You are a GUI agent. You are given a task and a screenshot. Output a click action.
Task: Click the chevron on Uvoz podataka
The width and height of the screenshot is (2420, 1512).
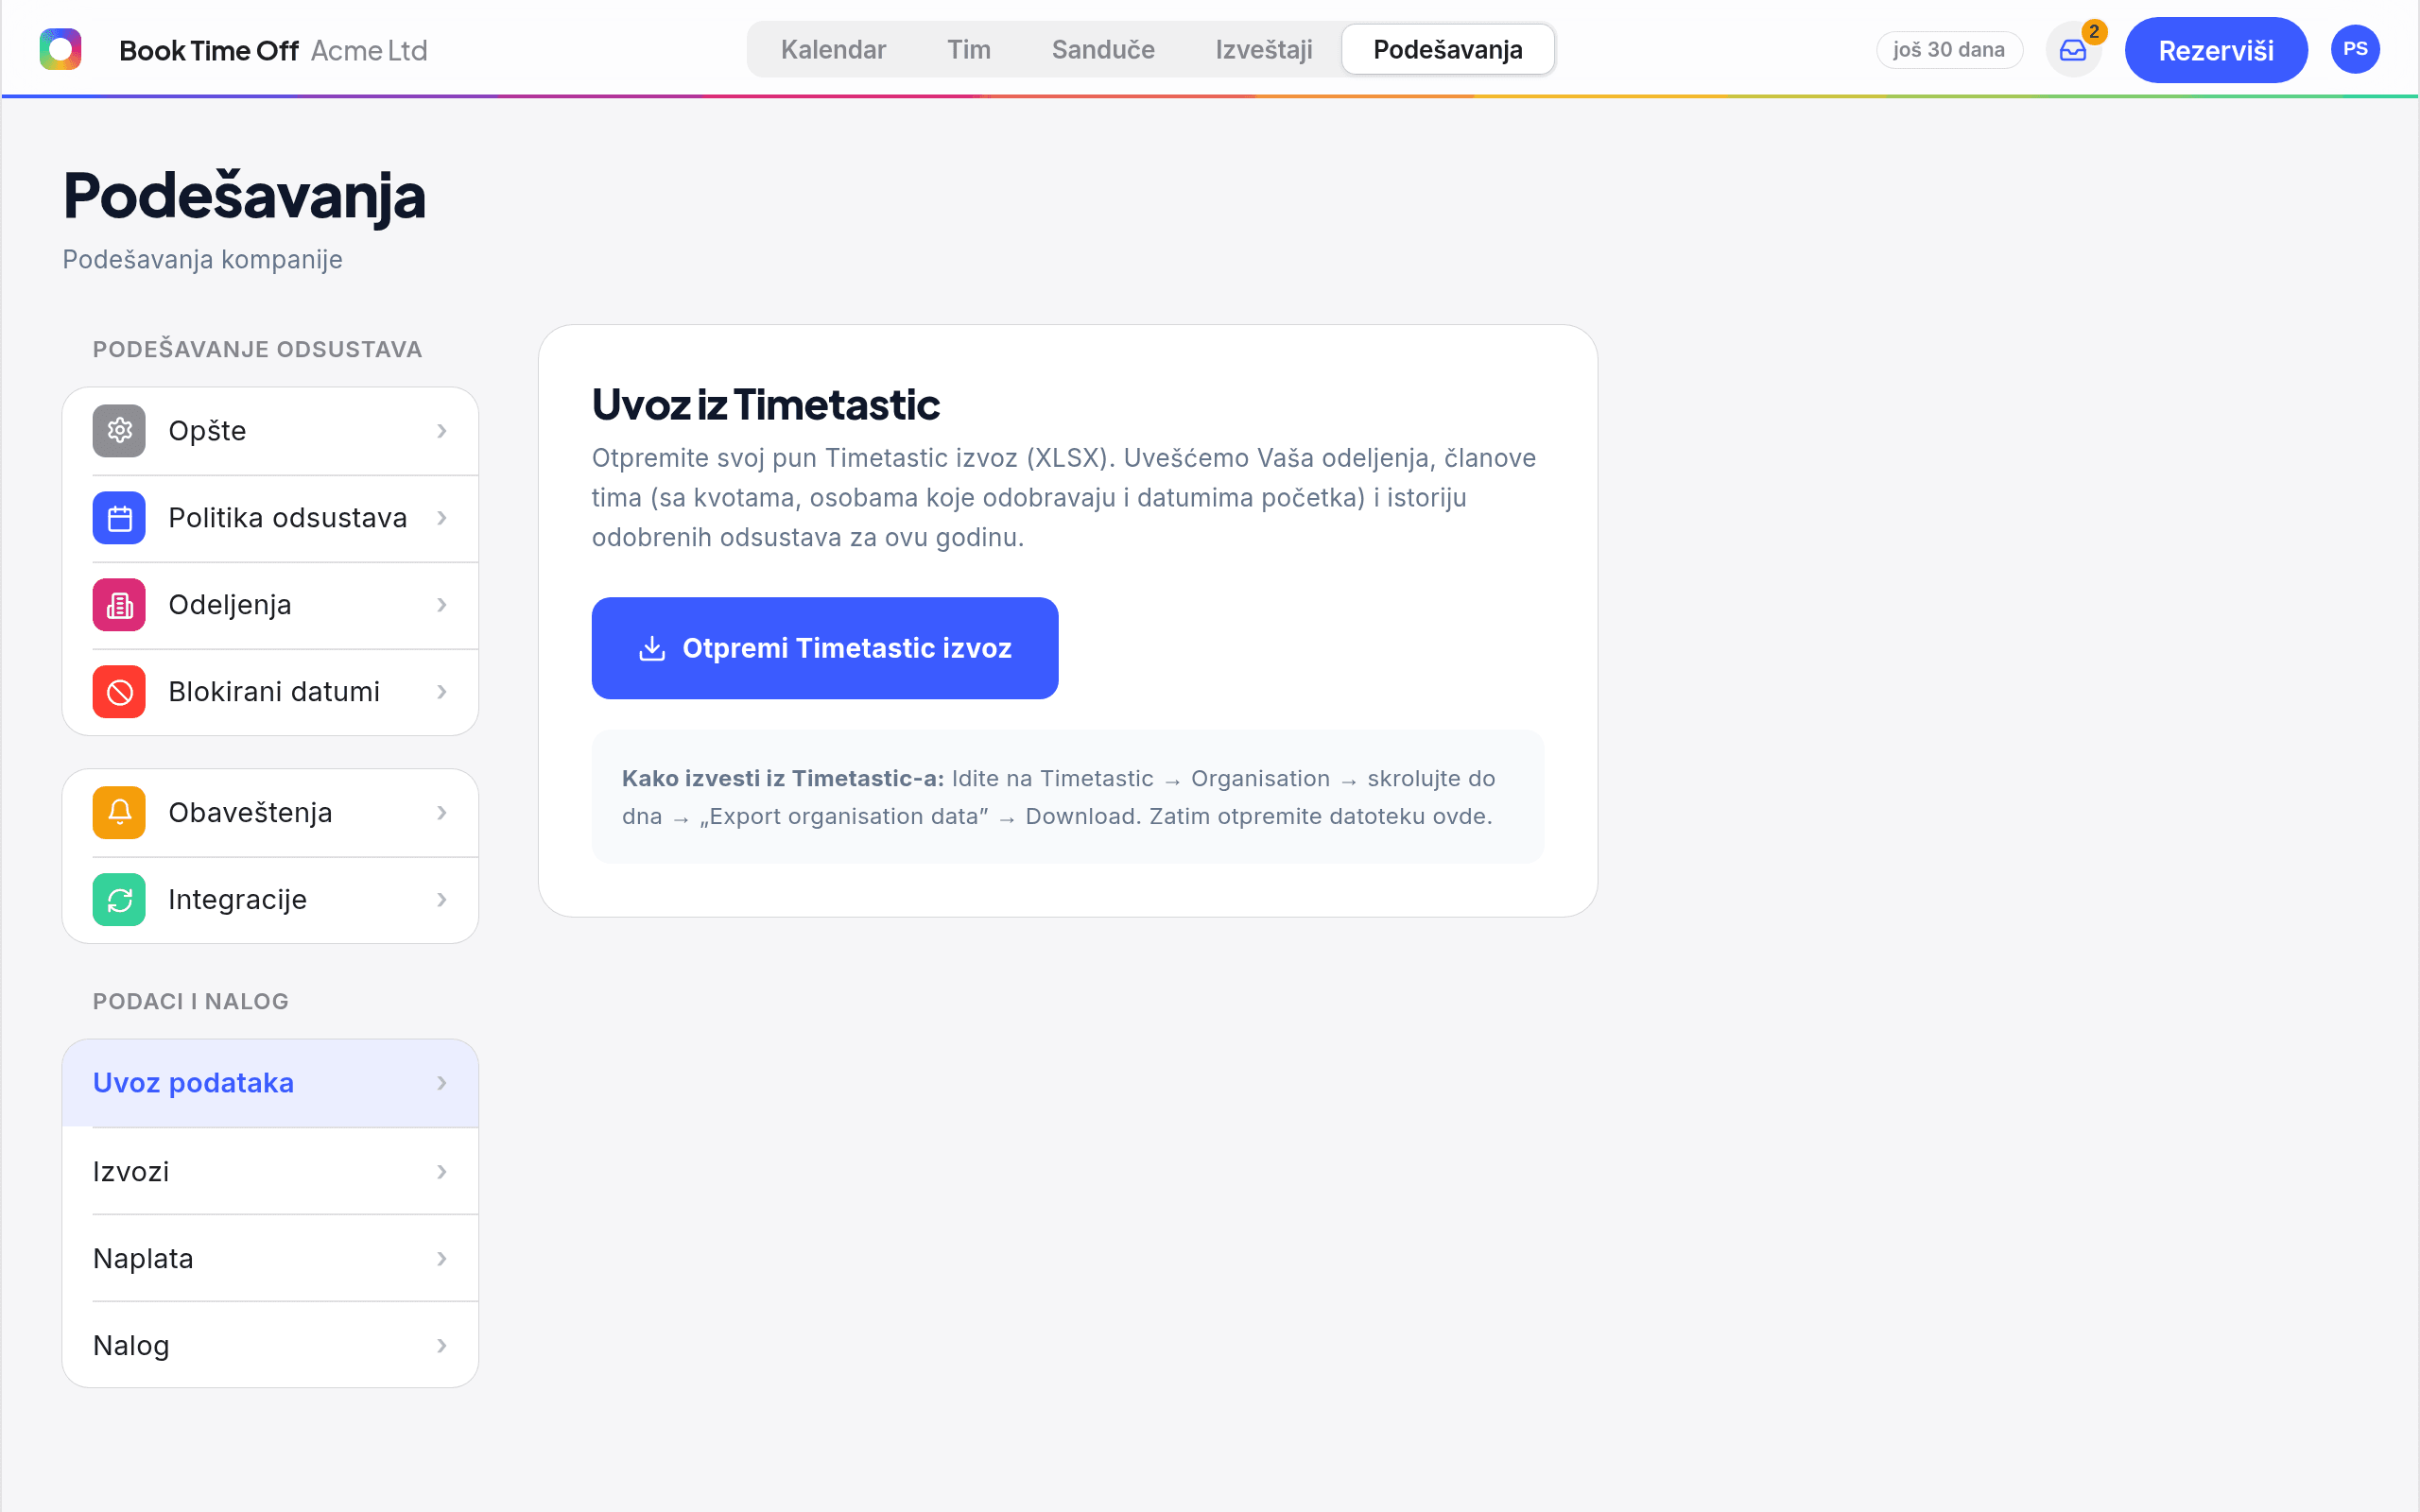pos(442,1083)
